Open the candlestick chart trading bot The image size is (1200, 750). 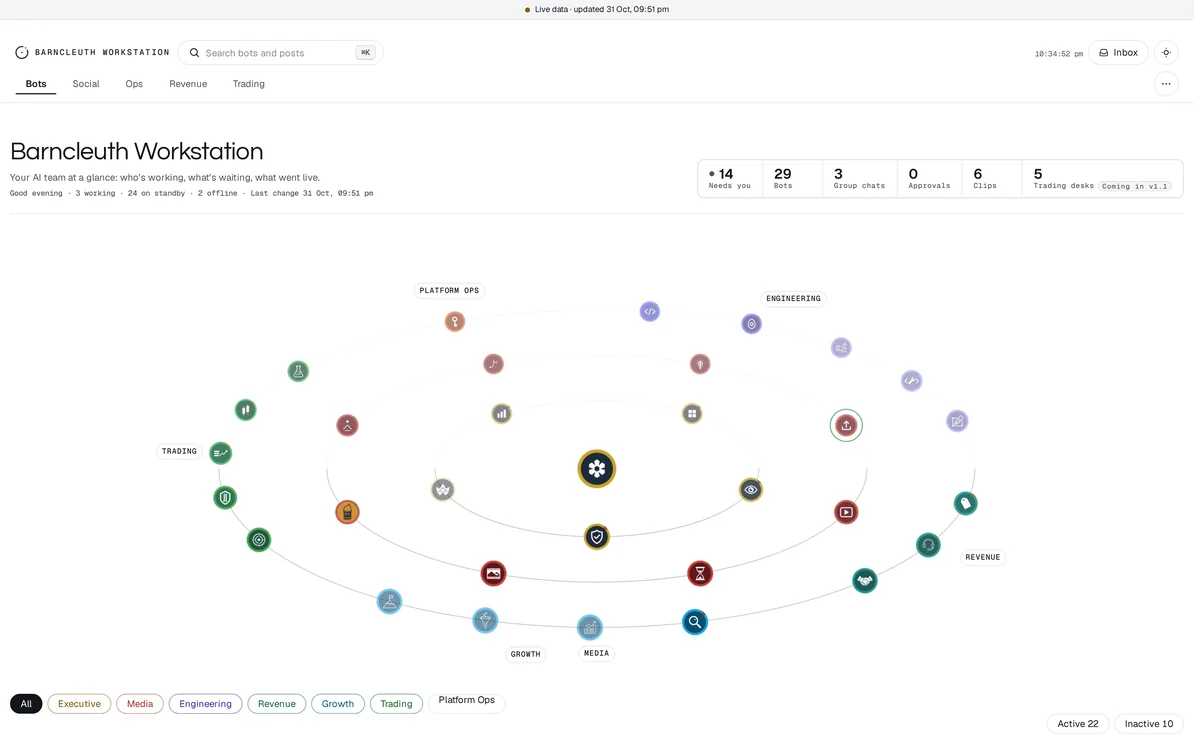(246, 409)
